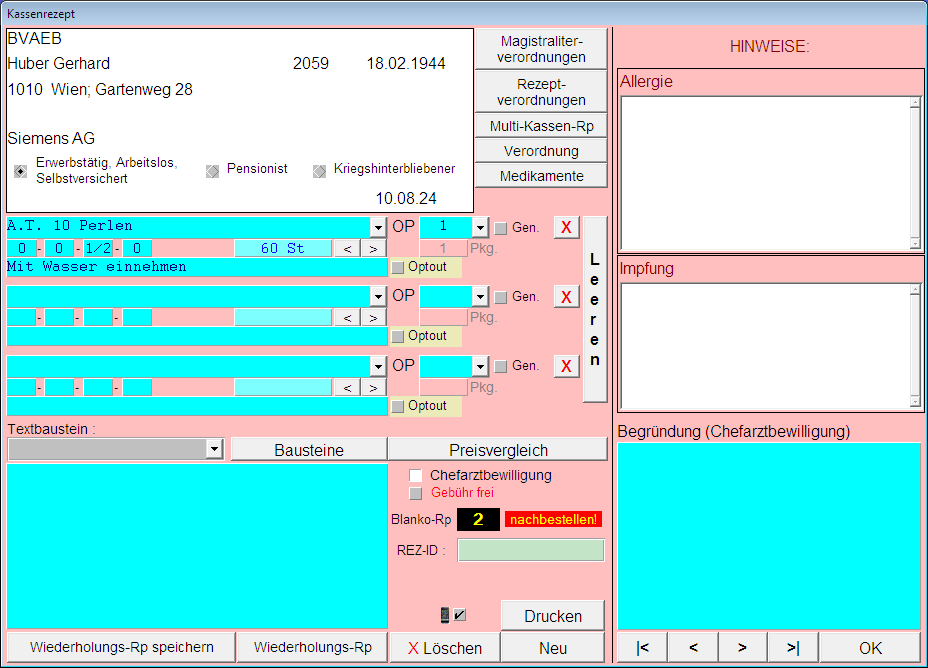Click the red X on the second medication row
This screenshot has width=928, height=668.
(566, 297)
